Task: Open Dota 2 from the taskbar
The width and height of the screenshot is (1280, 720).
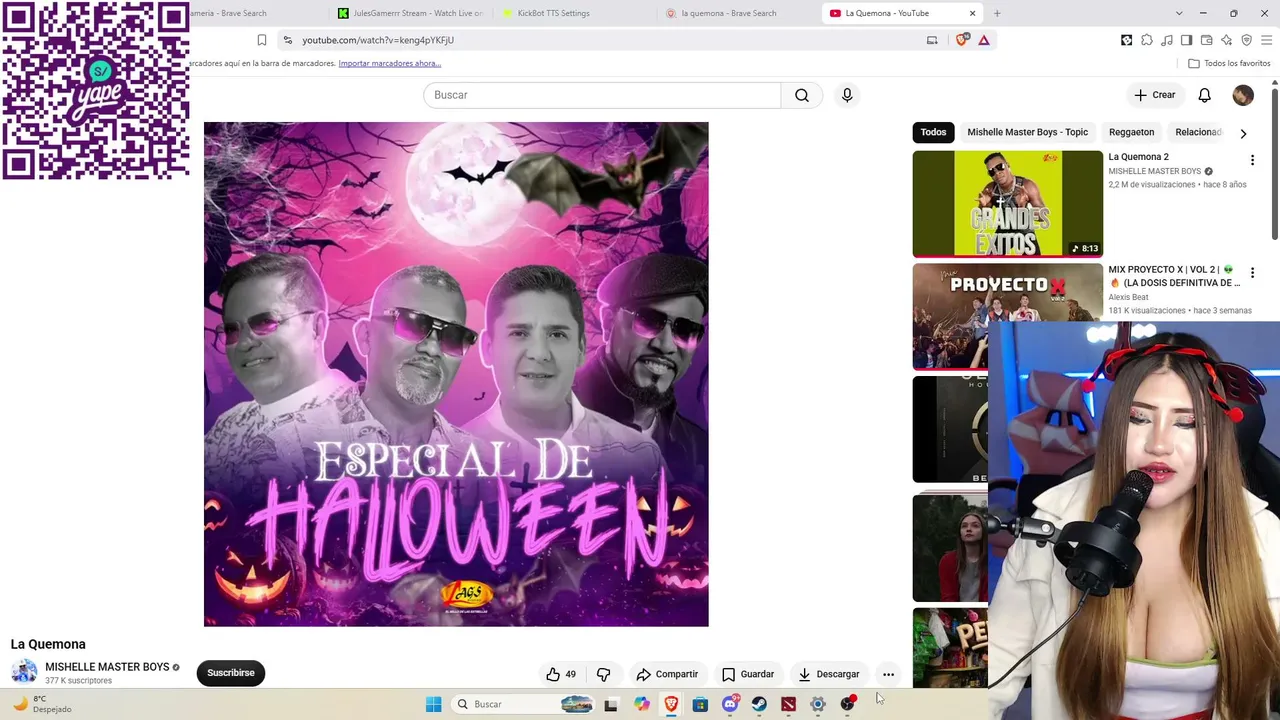Action: [x=788, y=704]
